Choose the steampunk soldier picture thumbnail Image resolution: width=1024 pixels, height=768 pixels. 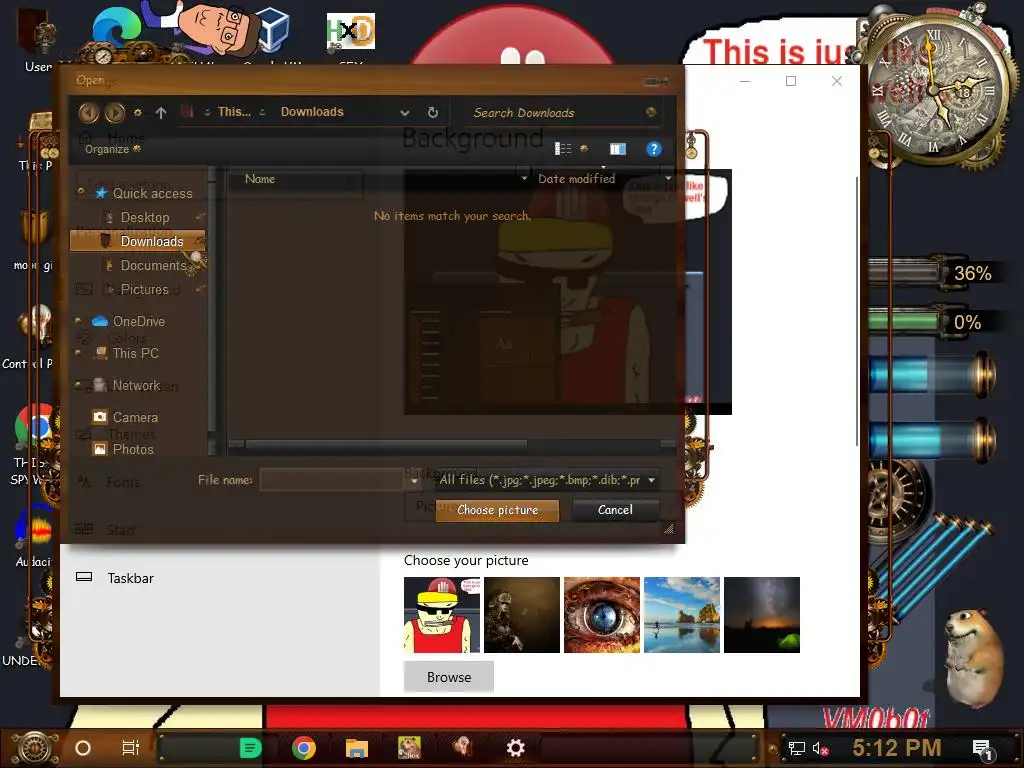click(x=522, y=615)
